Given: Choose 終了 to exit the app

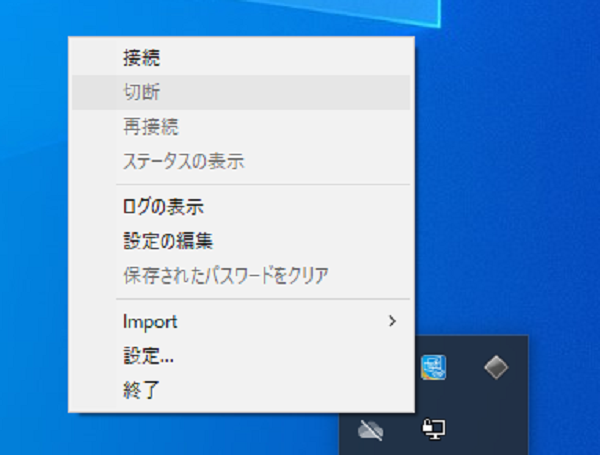Looking at the screenshot, I should tap(241, 390).
